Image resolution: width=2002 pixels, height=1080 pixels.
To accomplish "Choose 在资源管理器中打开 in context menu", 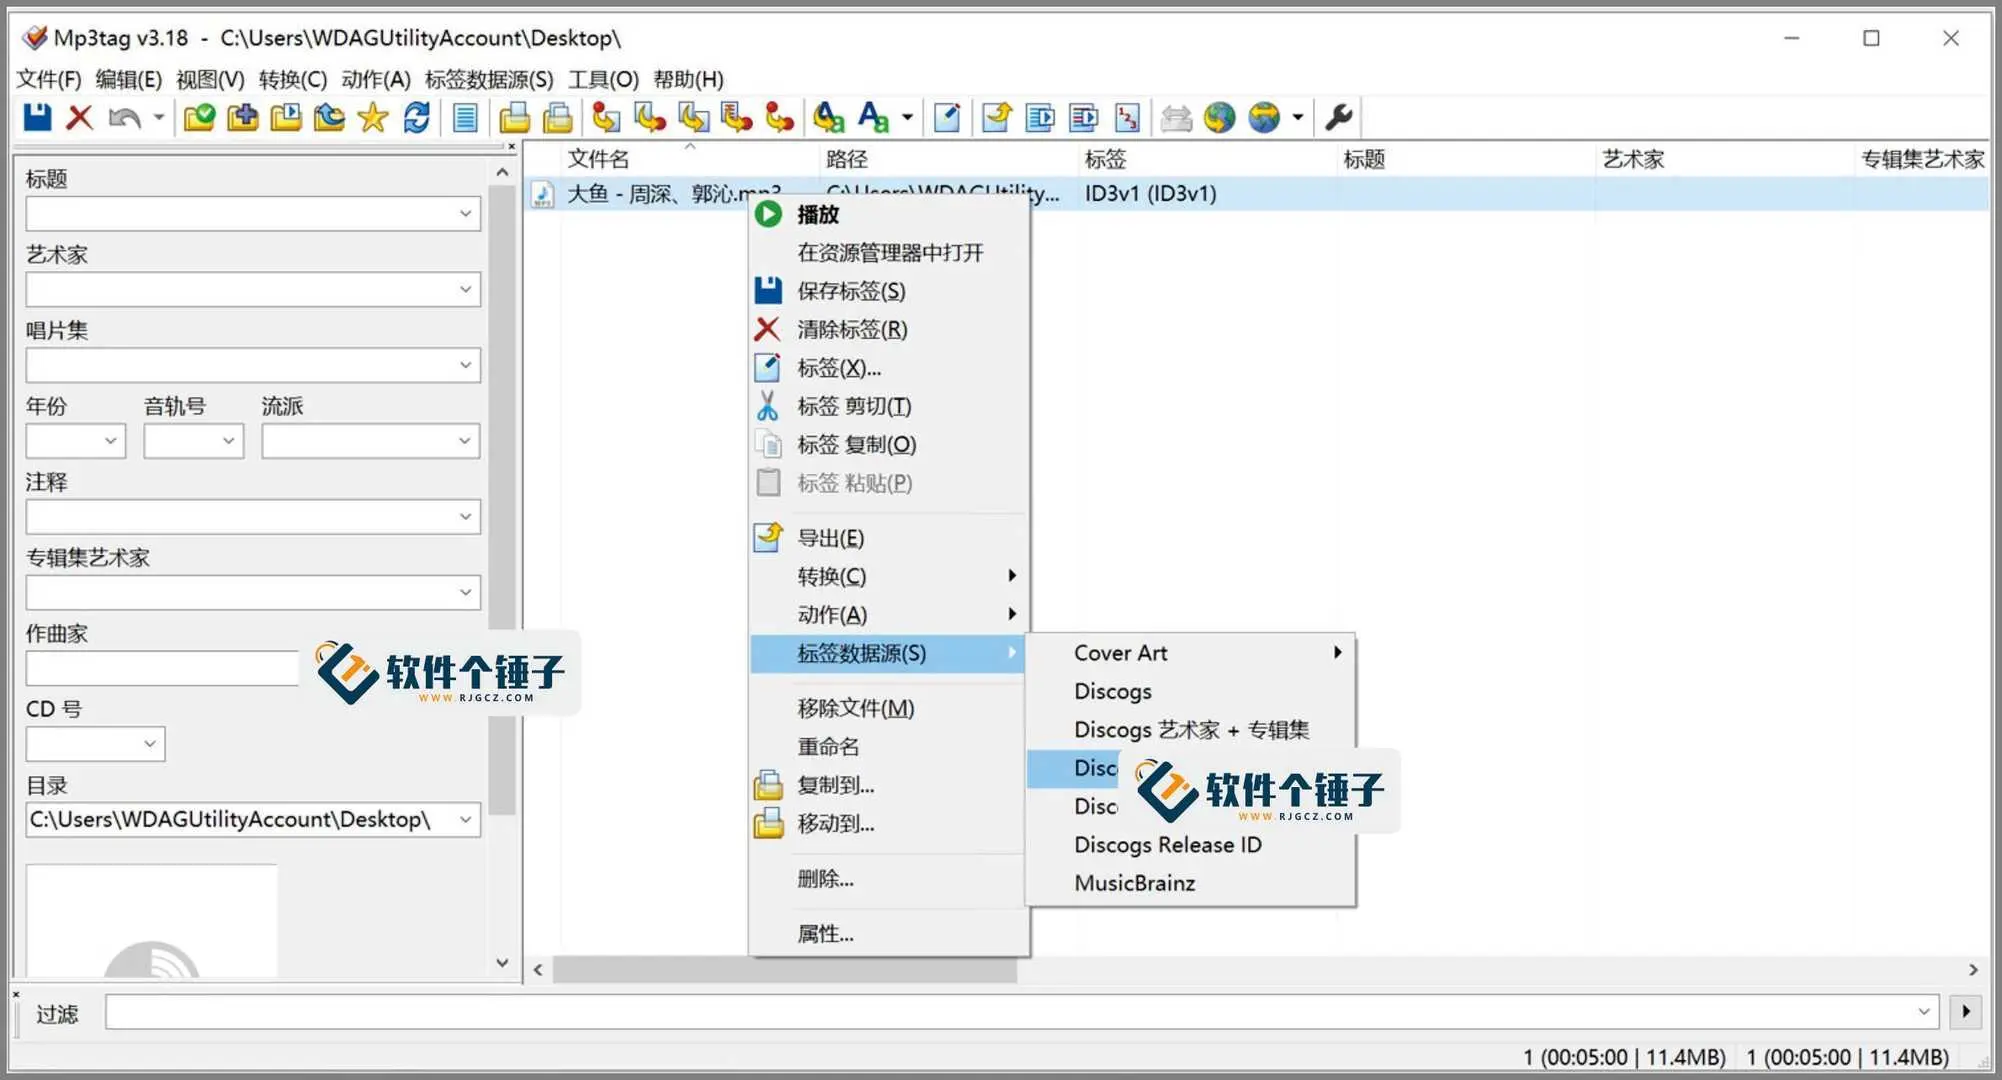I will 889,252.
